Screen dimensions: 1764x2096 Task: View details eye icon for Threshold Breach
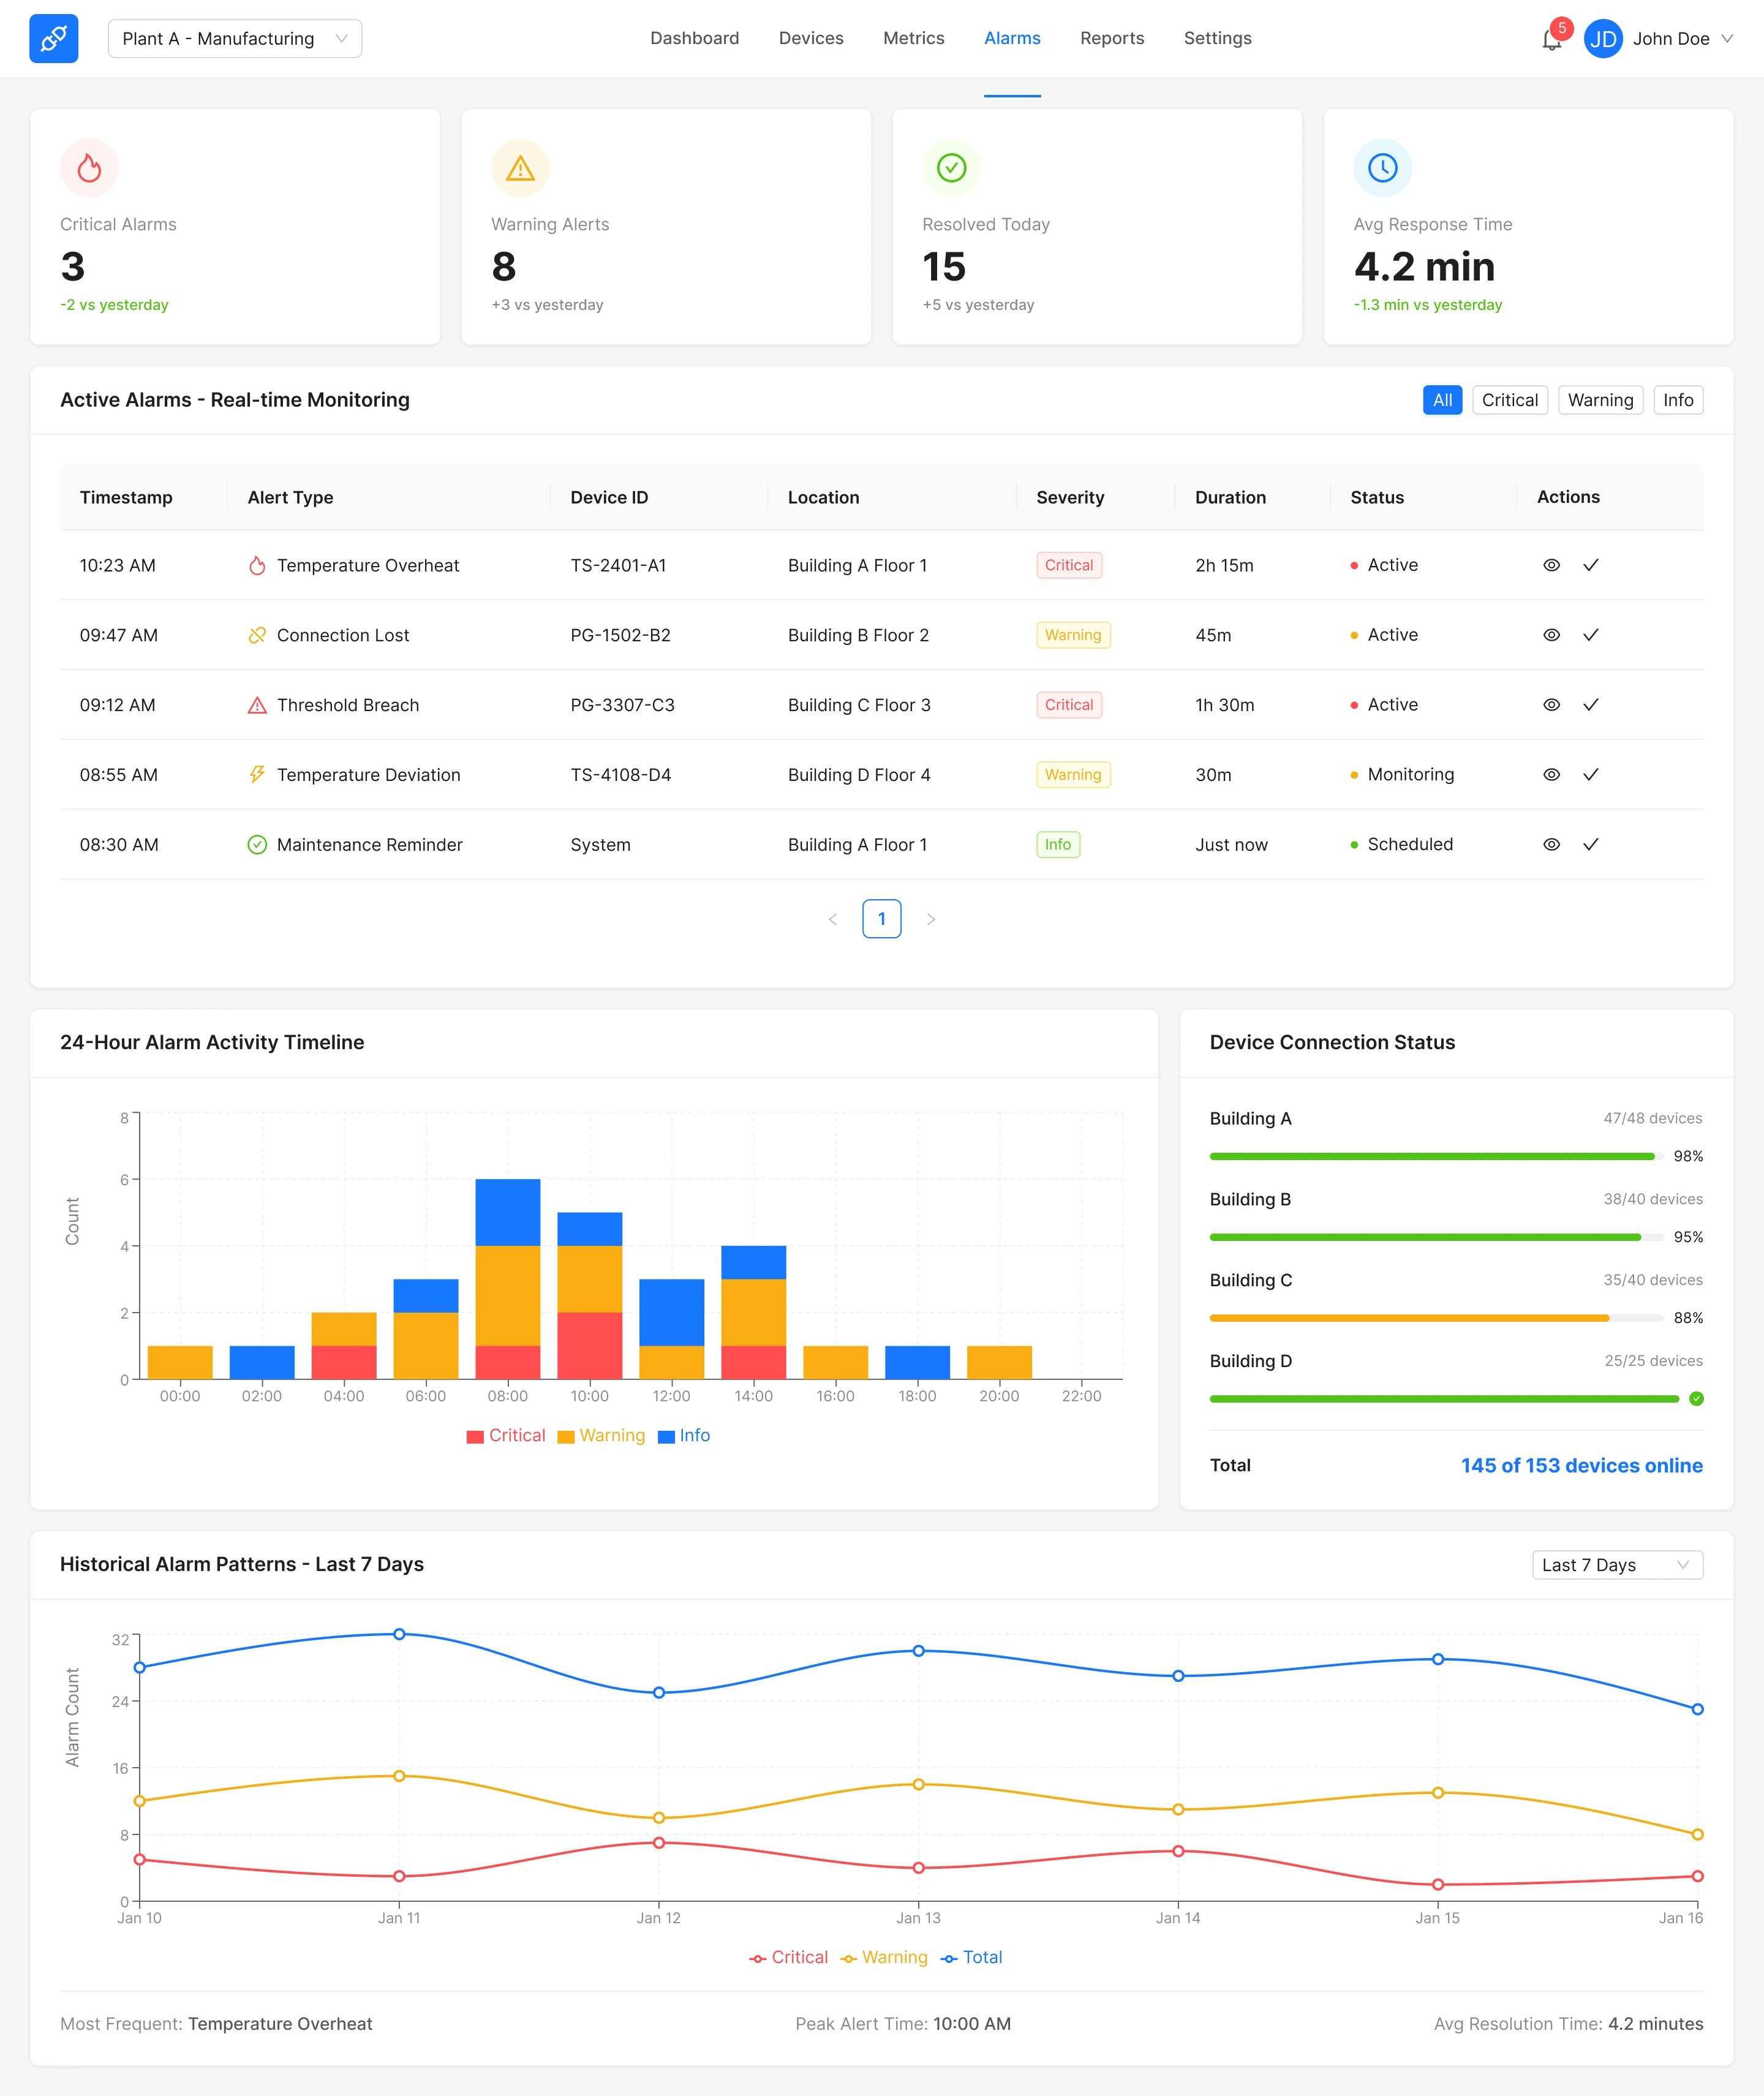(x=1551, y=705)
